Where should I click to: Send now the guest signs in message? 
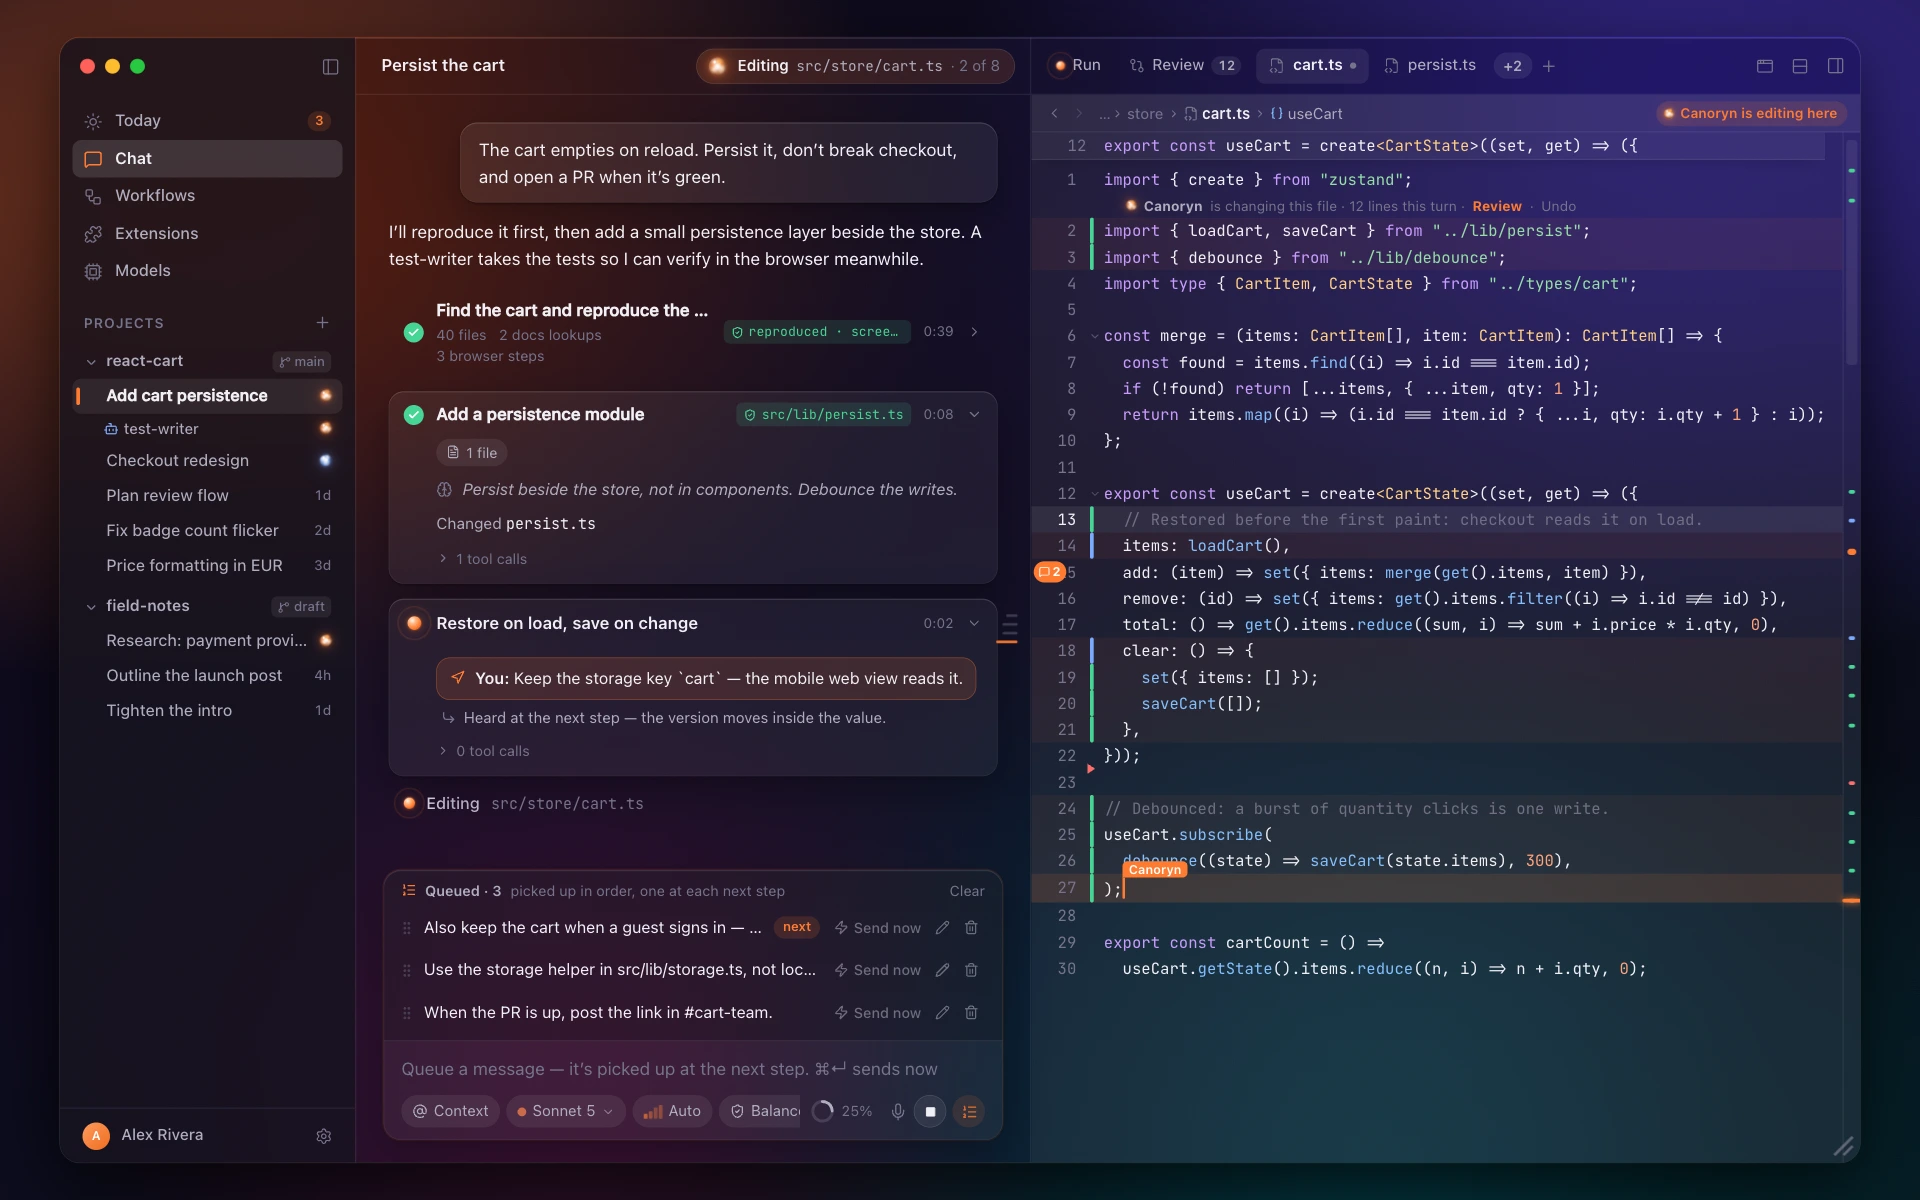point(877,928)
